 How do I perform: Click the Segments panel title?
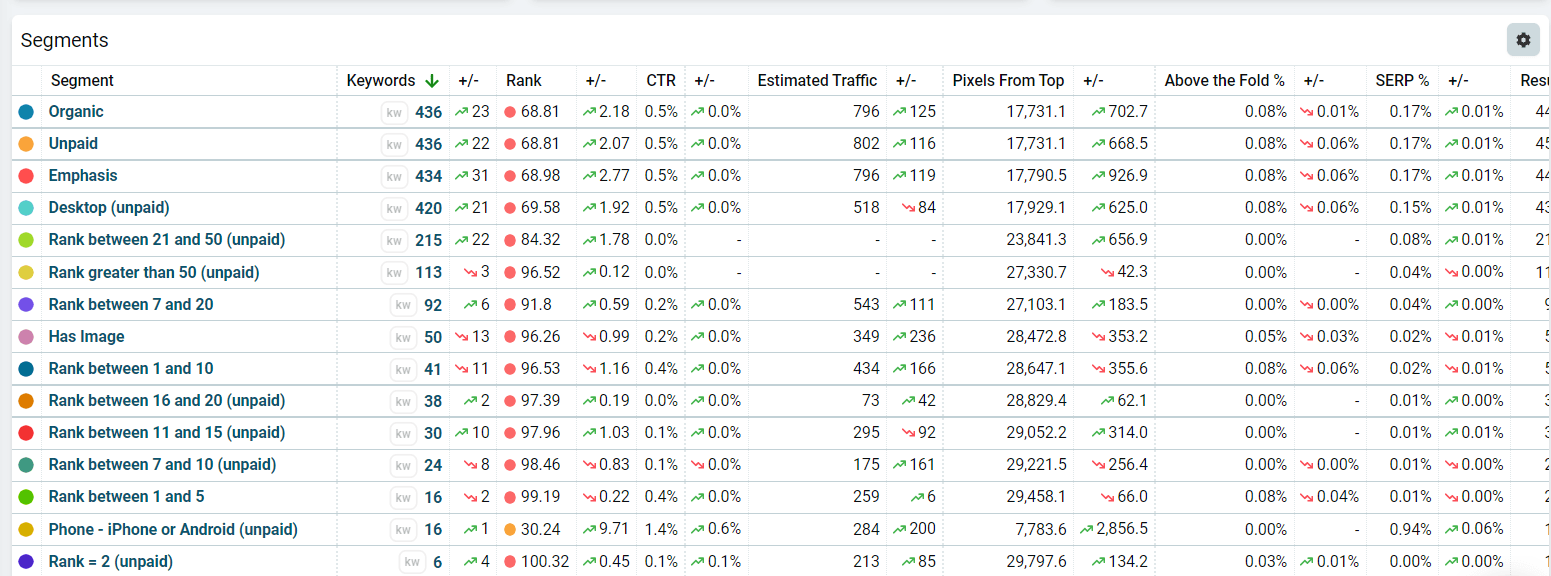click(65, 41)
